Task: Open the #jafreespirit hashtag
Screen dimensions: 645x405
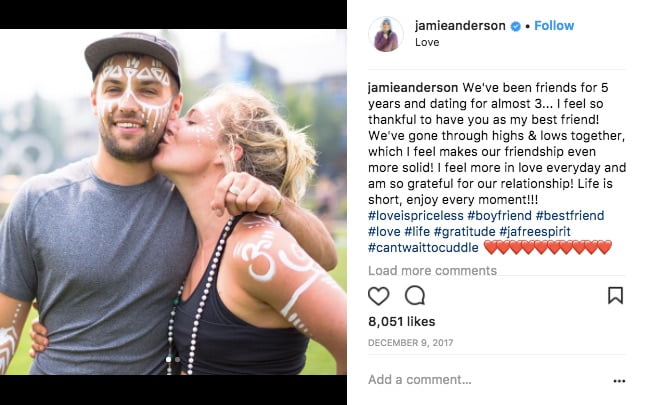Action: click(x=535, y=231)
